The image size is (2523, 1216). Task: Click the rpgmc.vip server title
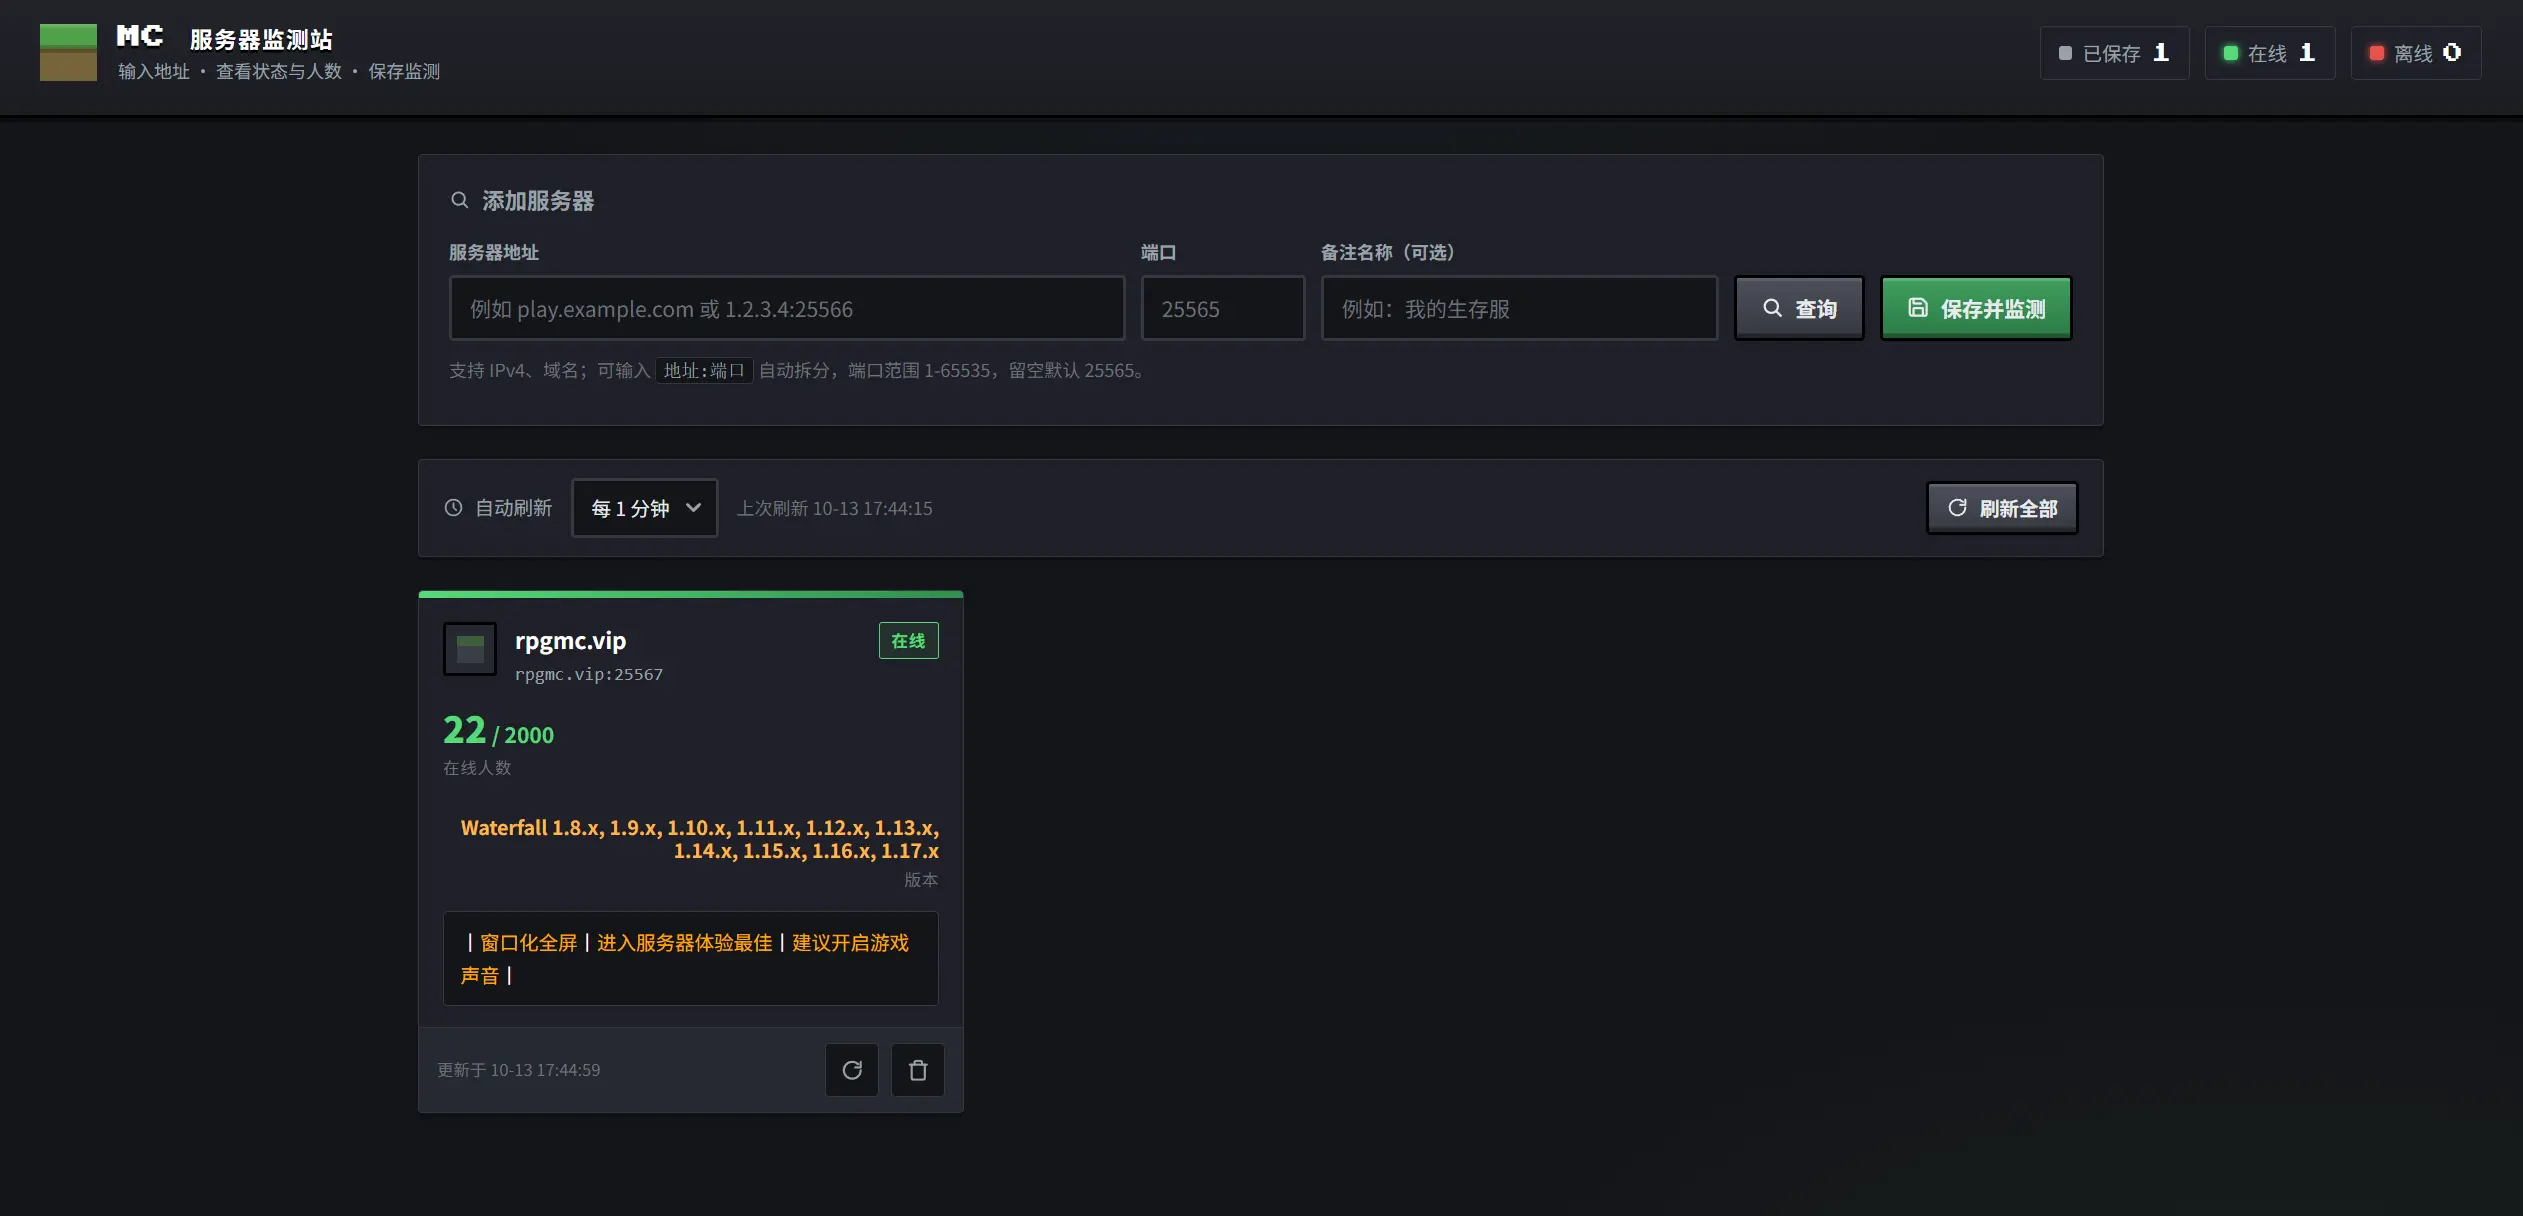pos(570,641)
